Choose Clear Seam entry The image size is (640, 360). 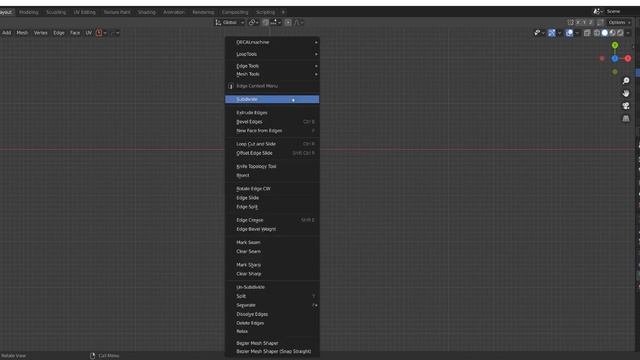pyautogui.click(x=272, y=251)
